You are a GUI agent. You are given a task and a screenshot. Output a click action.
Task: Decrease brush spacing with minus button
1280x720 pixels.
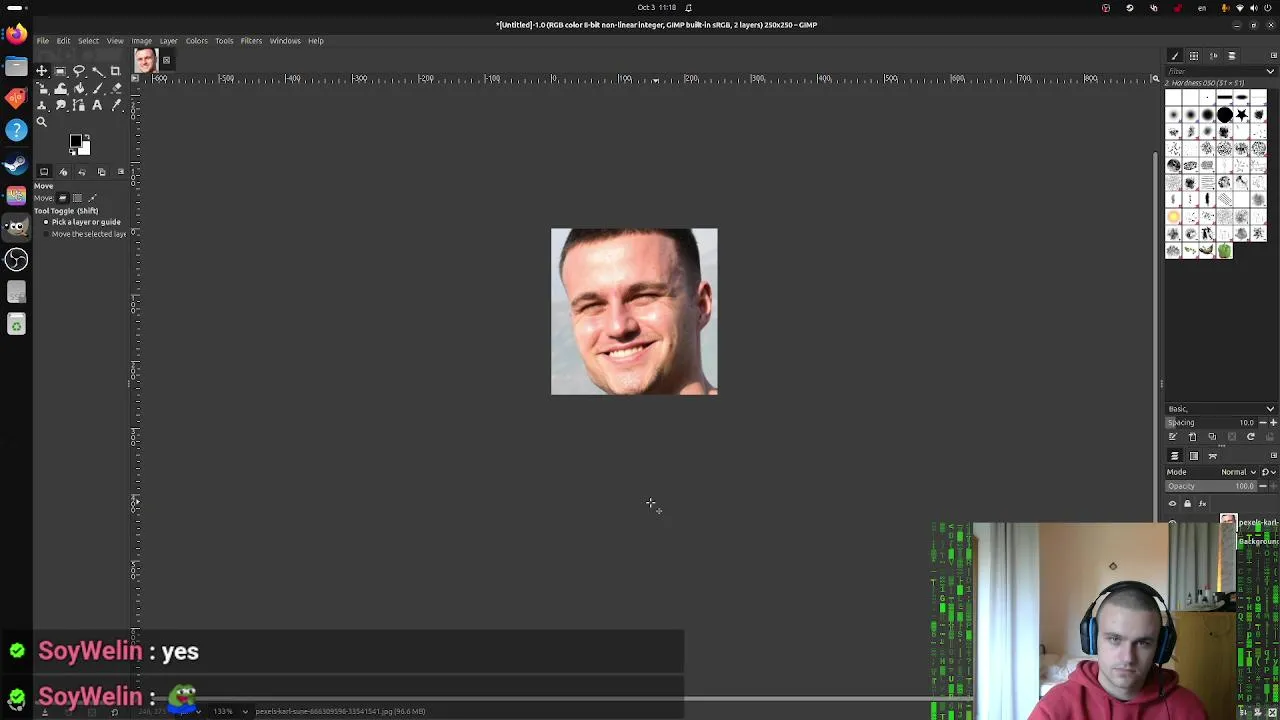1263,423
